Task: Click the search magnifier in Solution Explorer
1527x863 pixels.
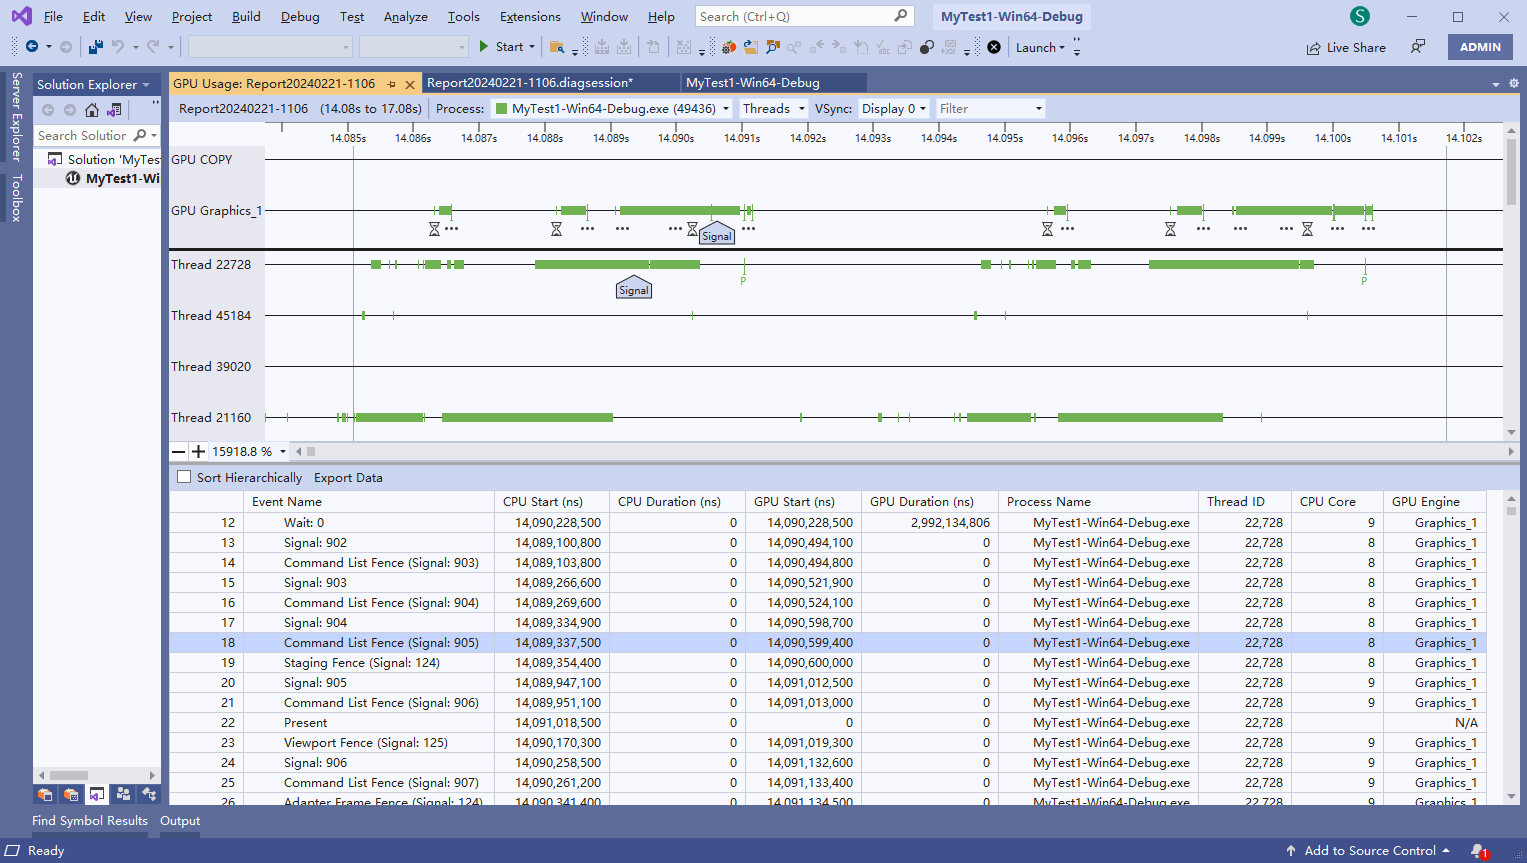Action: click(140, 135)
